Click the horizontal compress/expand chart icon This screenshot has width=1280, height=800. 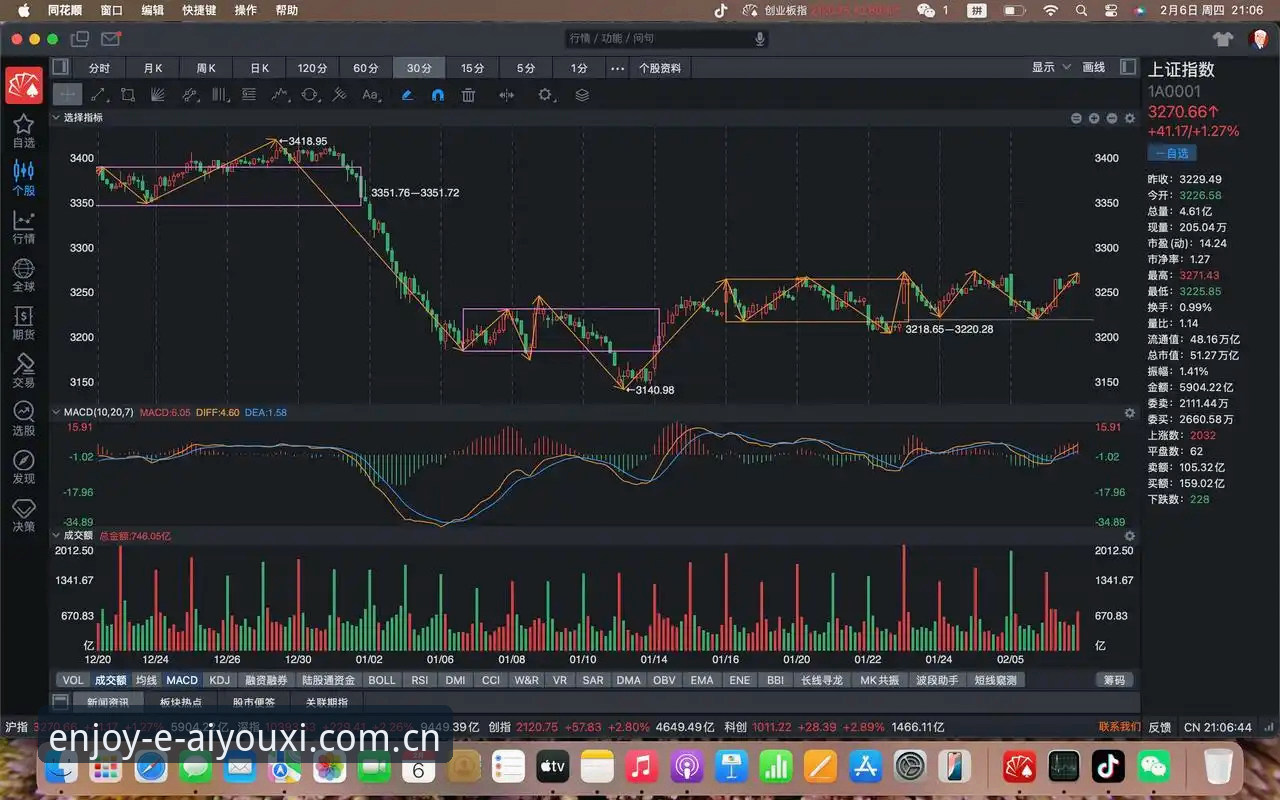coord(507,95)
